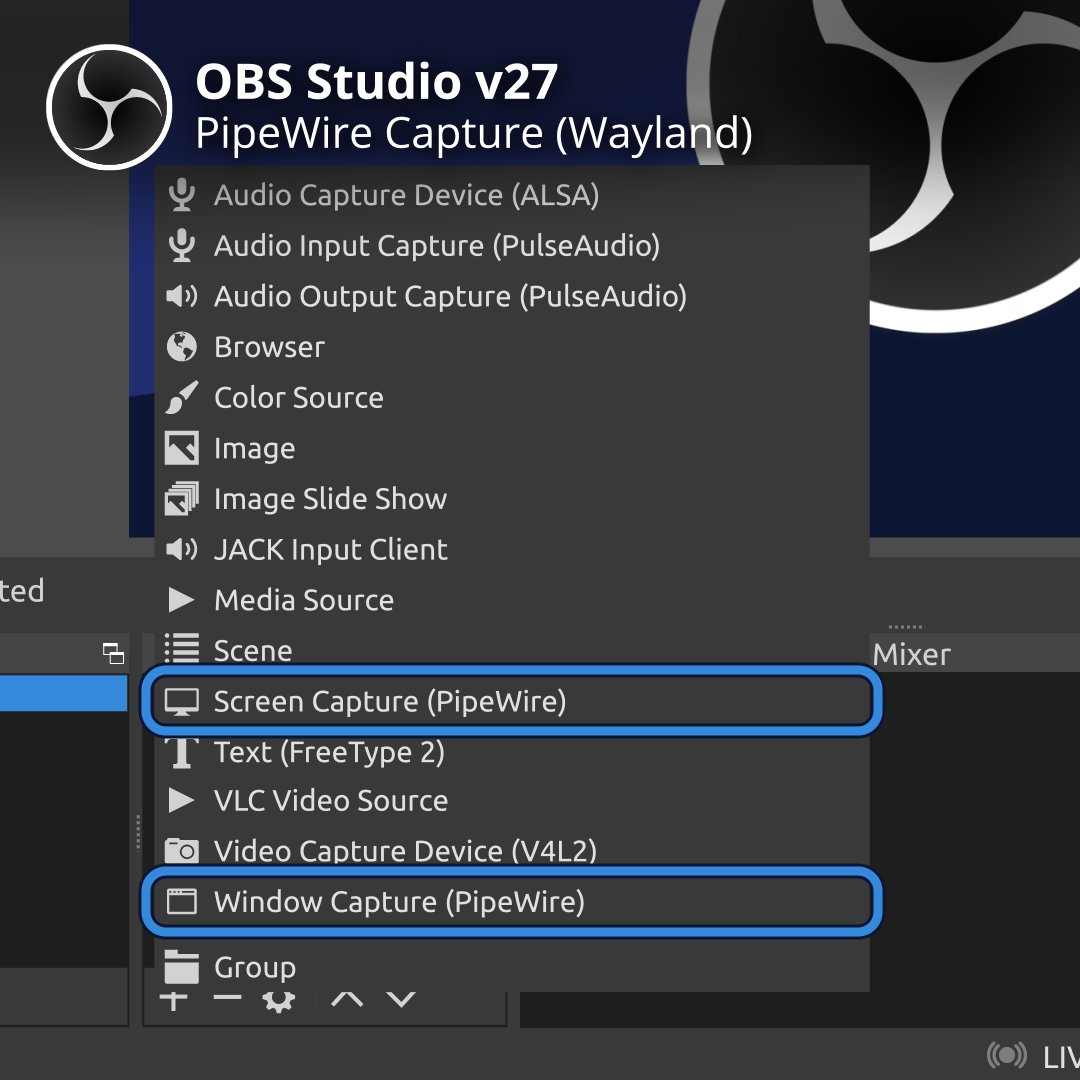The image size is (1080, 1080).
Task: Remove selected source with minus button
Action: click(227, 997)
